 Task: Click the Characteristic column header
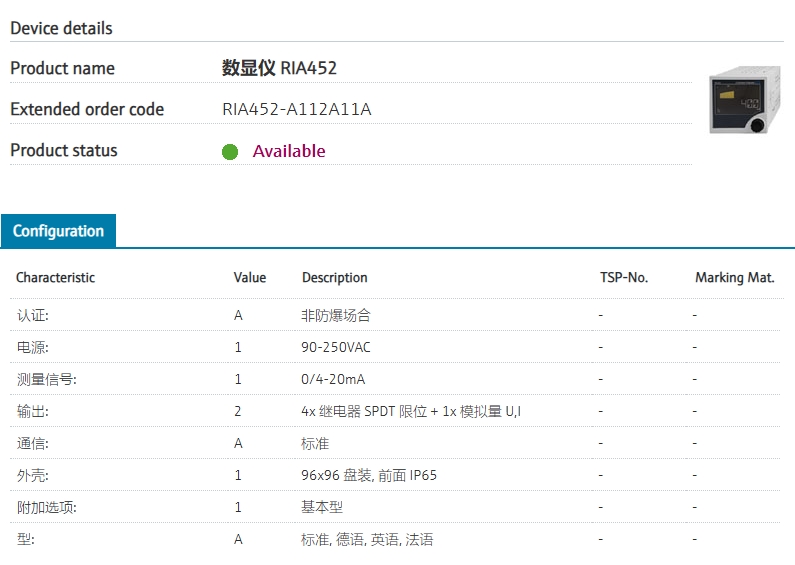point(55,278)
